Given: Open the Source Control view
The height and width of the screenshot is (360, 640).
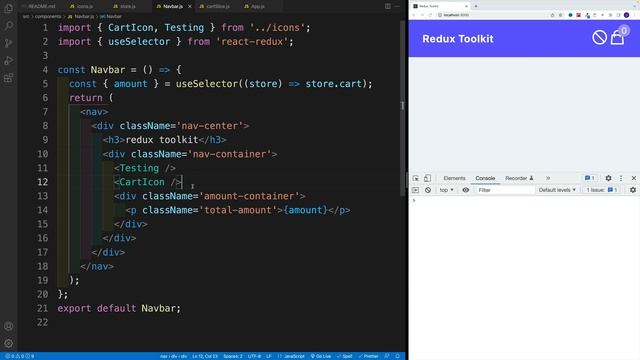Looking at the screenshot, I should pyautogui.click(x=8, y=43).
